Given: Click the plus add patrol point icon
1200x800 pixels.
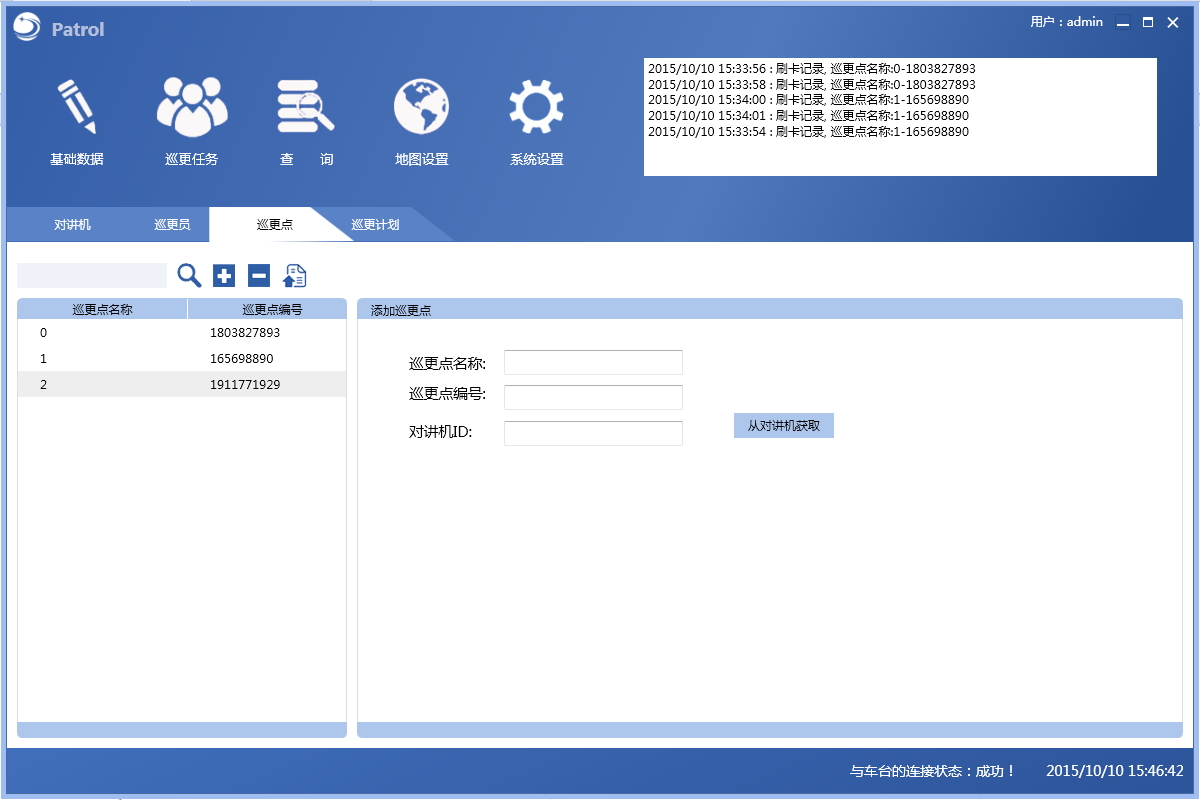Looking at the screenshot, I should pos(224,275).
